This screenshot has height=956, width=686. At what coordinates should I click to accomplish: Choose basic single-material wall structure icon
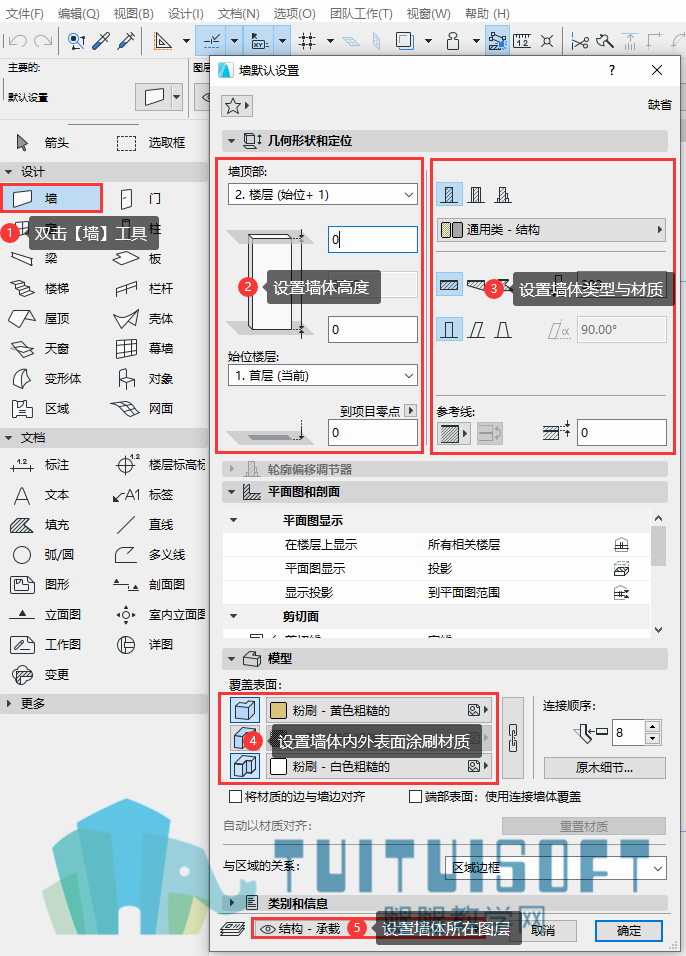(449, 195)
